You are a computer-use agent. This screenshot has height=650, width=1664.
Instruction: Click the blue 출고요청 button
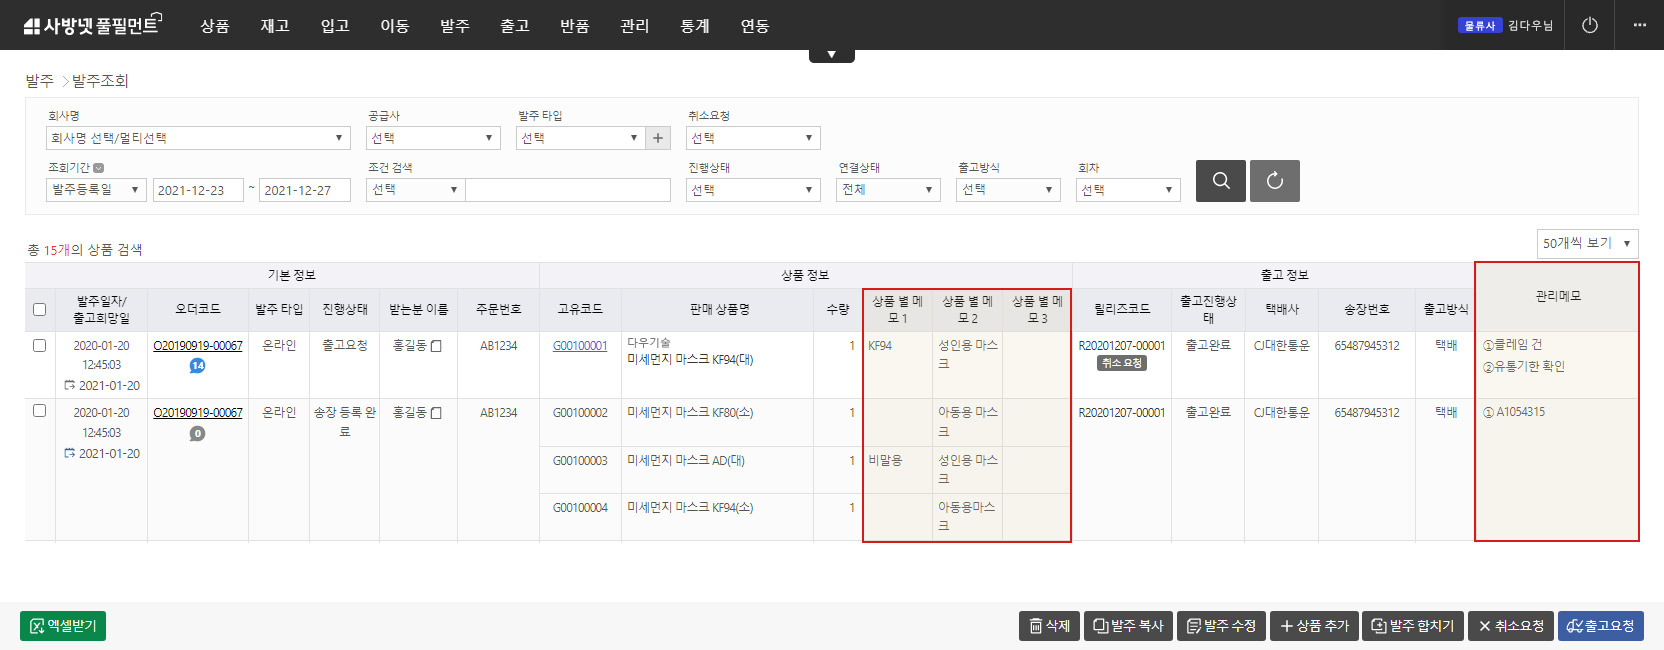tap(1600, 626)
